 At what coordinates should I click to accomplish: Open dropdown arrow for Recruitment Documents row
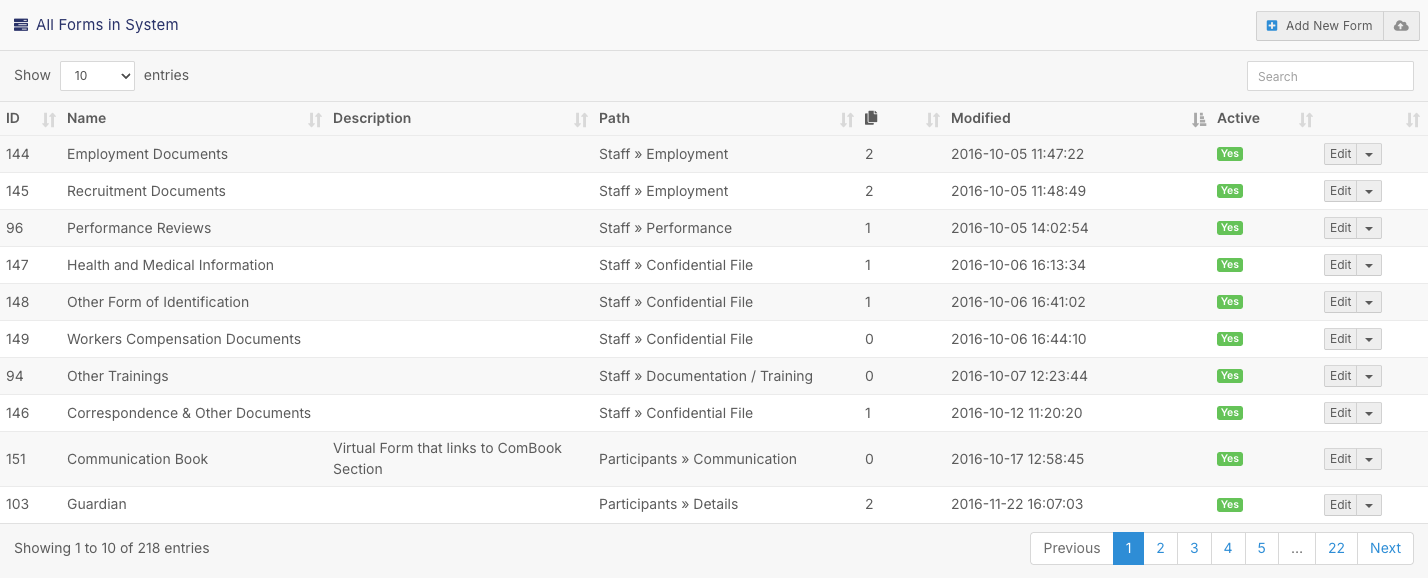[1369, 191]
